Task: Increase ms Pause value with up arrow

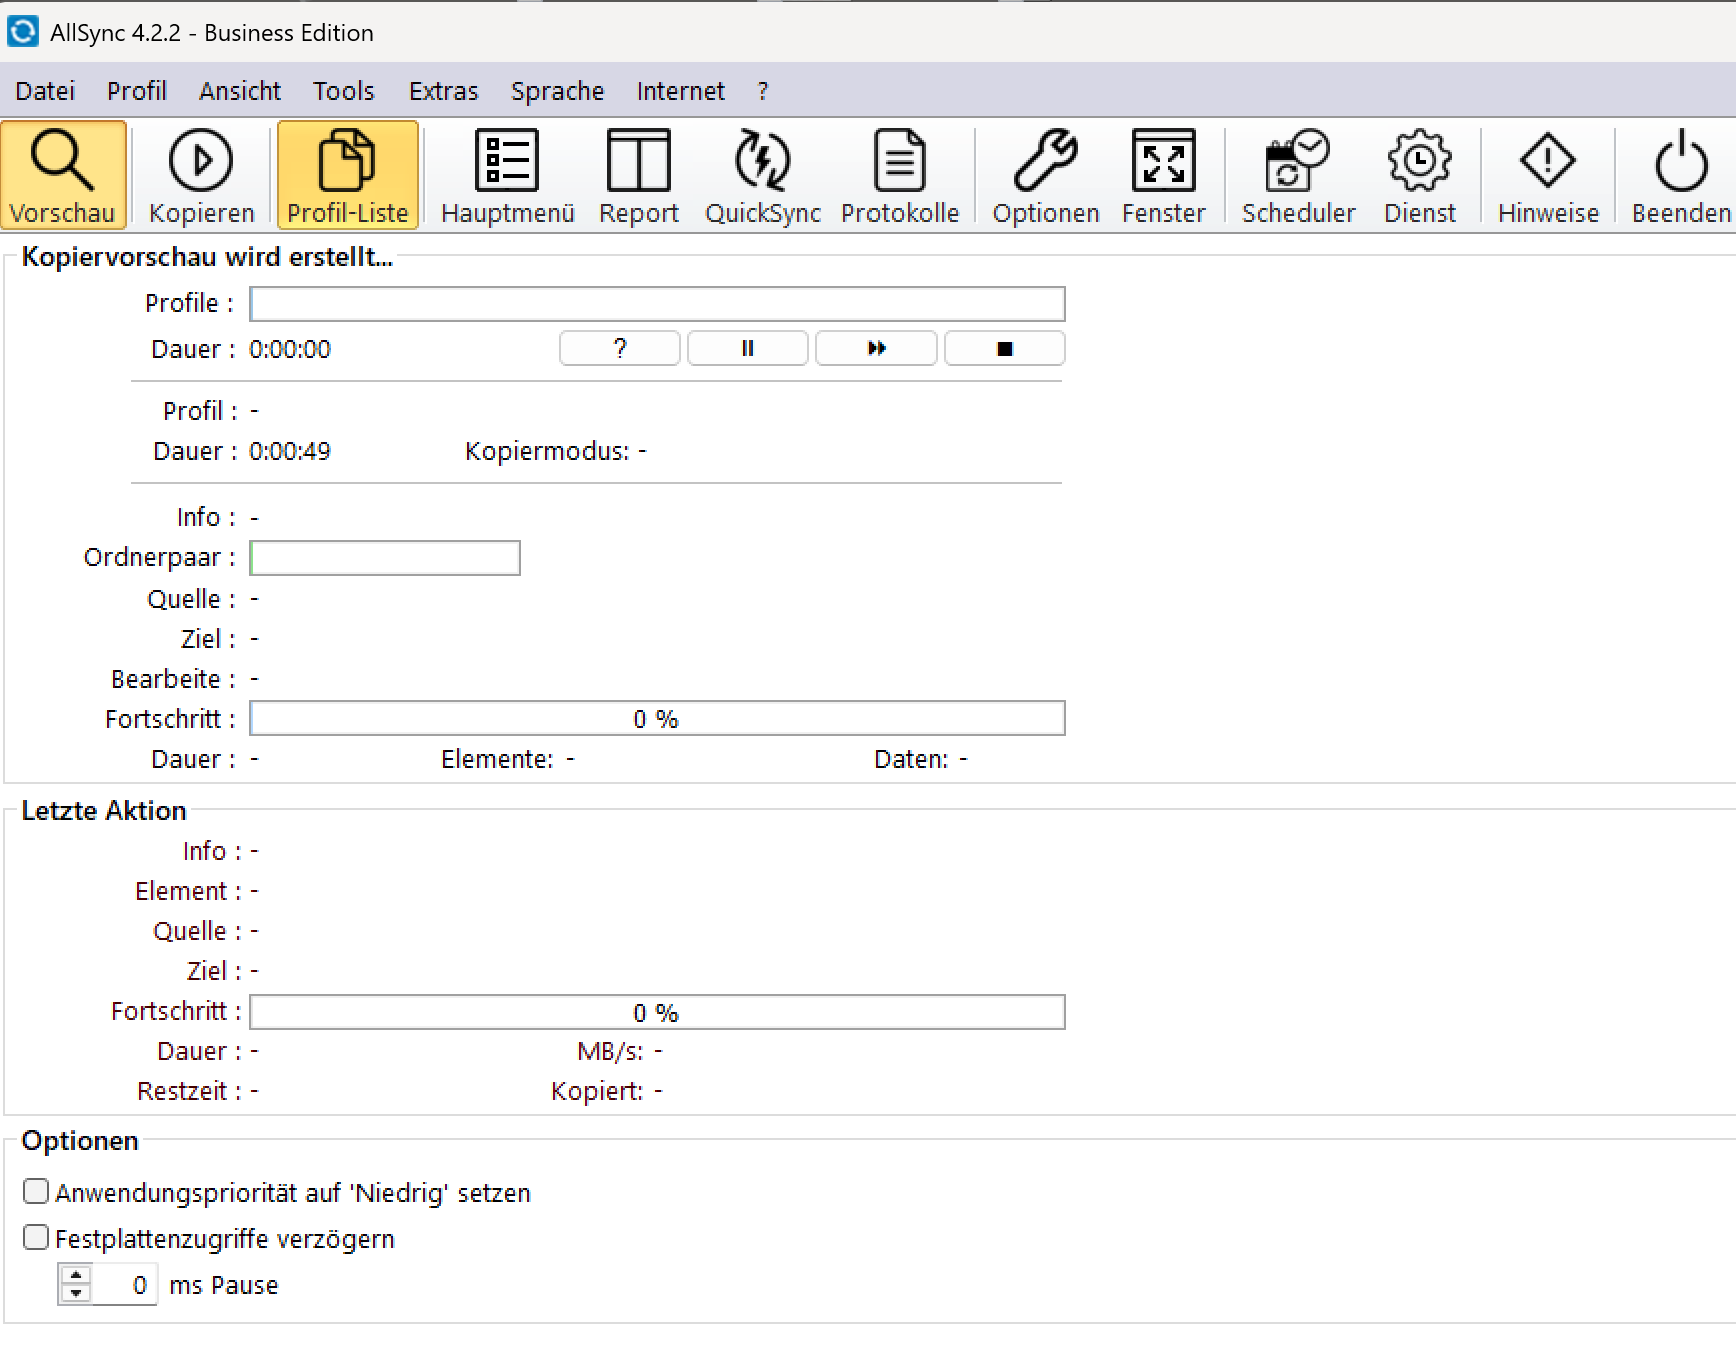Action: click(x=76, y=1275)
